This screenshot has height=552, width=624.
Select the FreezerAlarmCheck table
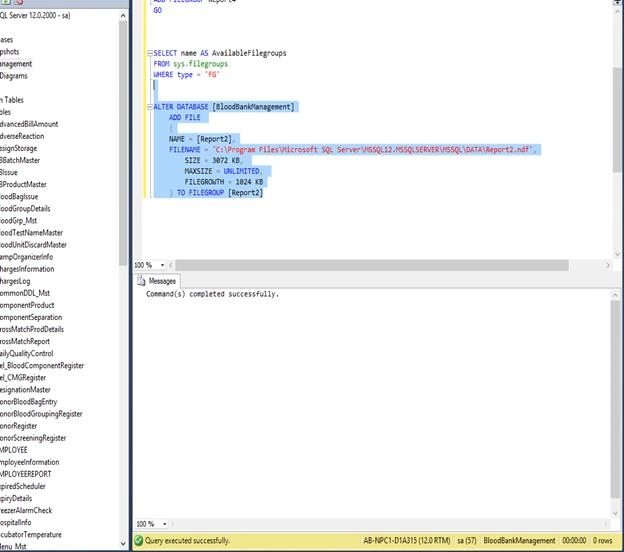[x=26, y=510]
